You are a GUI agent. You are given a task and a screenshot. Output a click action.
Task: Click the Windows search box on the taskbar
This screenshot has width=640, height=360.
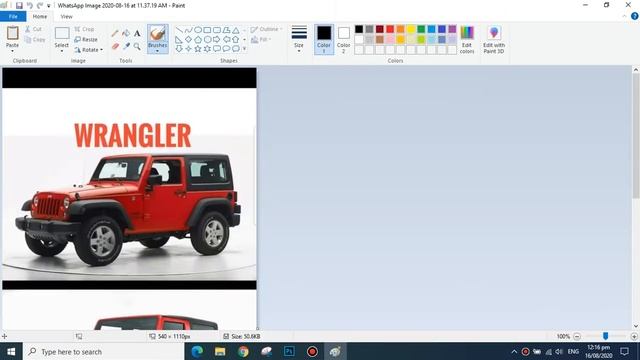point(103,351)
